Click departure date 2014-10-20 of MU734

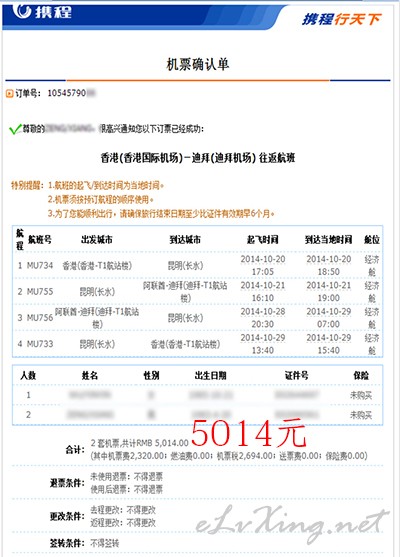(263, 259)
